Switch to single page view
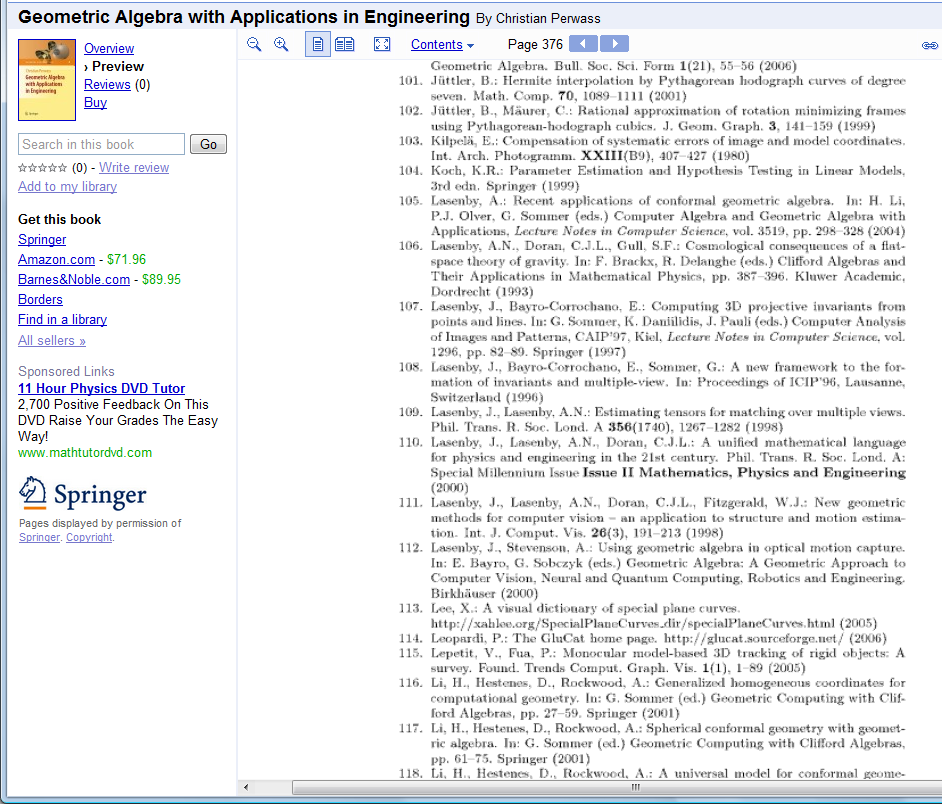 point(318,44)
